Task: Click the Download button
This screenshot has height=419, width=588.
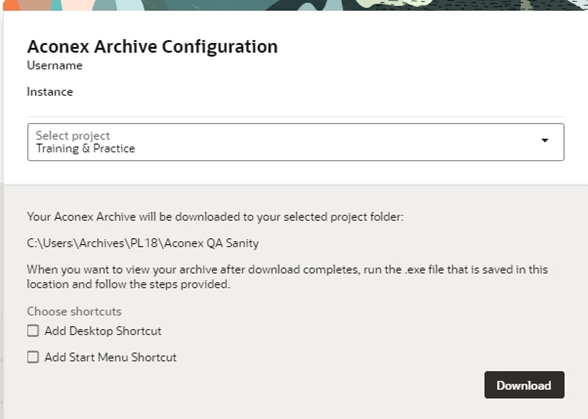Action: 524,385
